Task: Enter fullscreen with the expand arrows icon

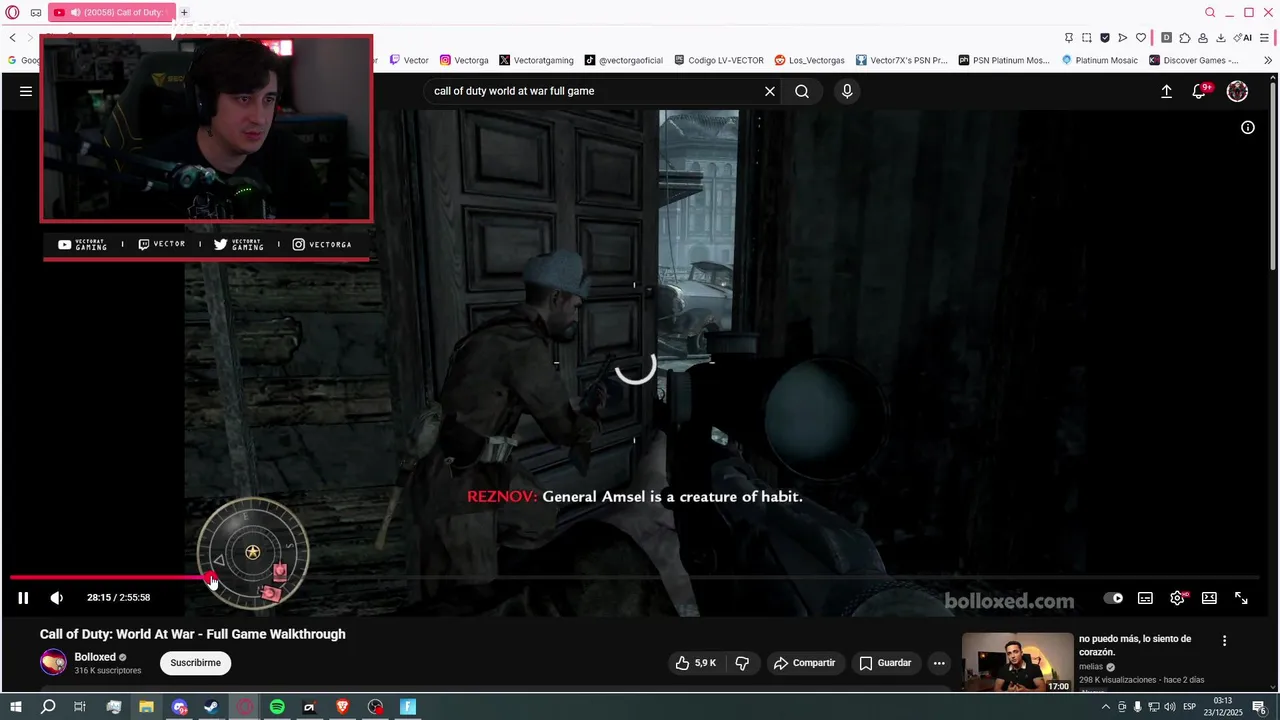Action: [1241, 598]
